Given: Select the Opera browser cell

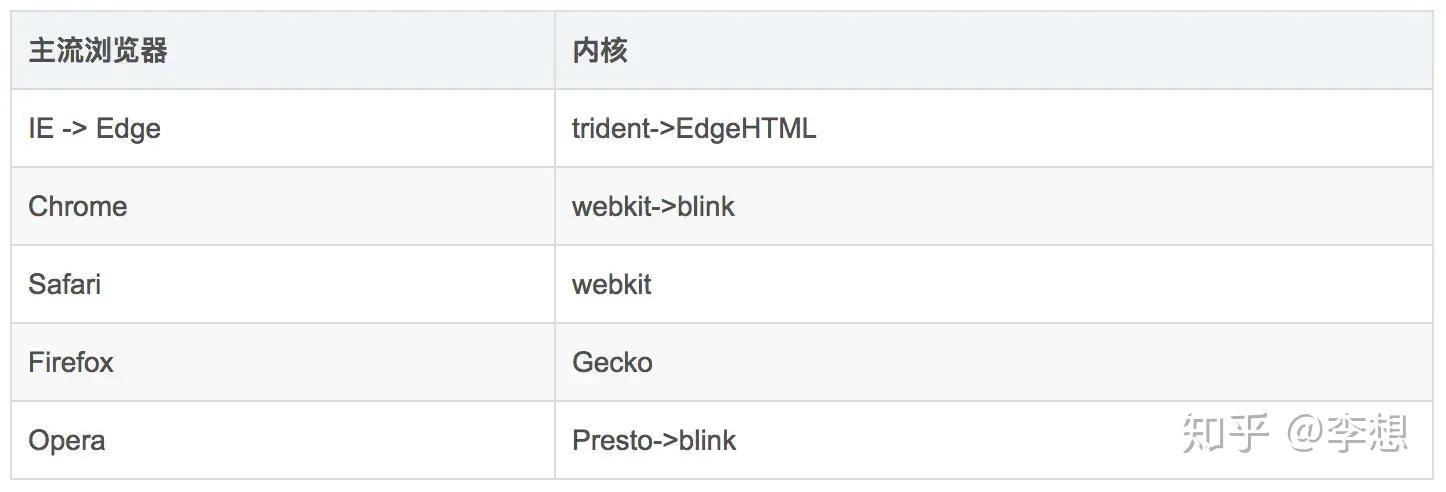Looking at the screenshot, I should tap(66, 441).
